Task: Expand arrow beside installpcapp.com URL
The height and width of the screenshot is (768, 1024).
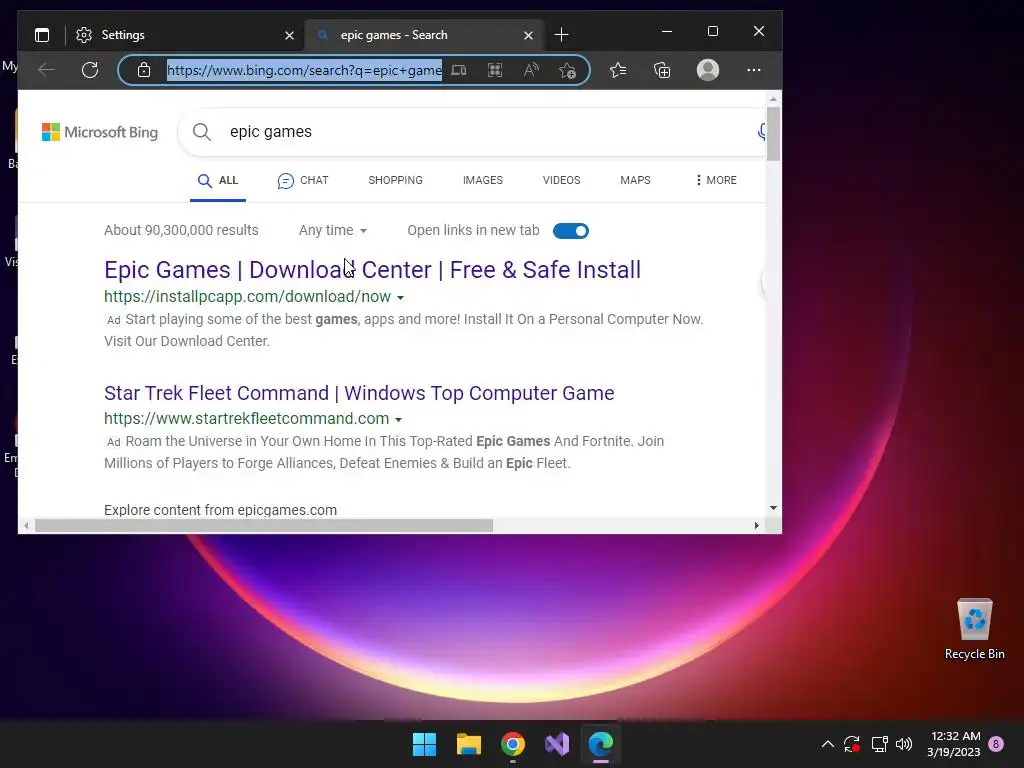Action: [400, 297]
